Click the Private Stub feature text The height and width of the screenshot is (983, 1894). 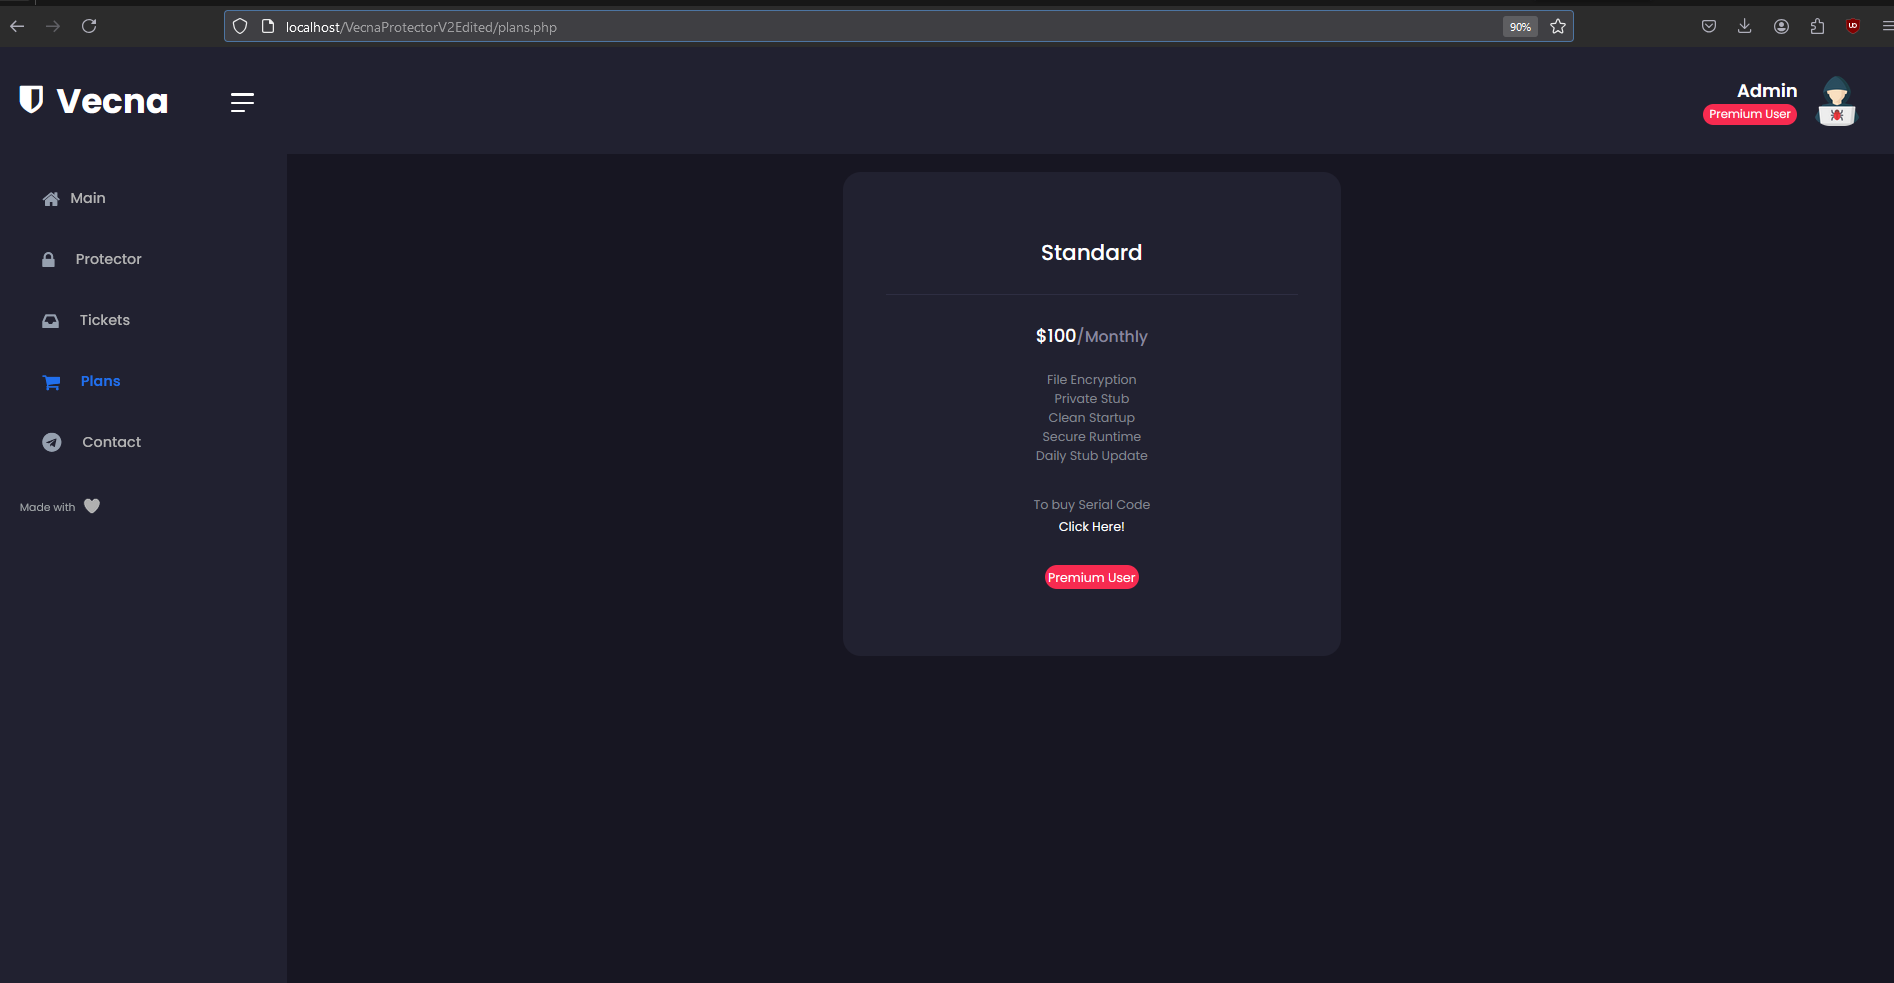point(1091,399)
